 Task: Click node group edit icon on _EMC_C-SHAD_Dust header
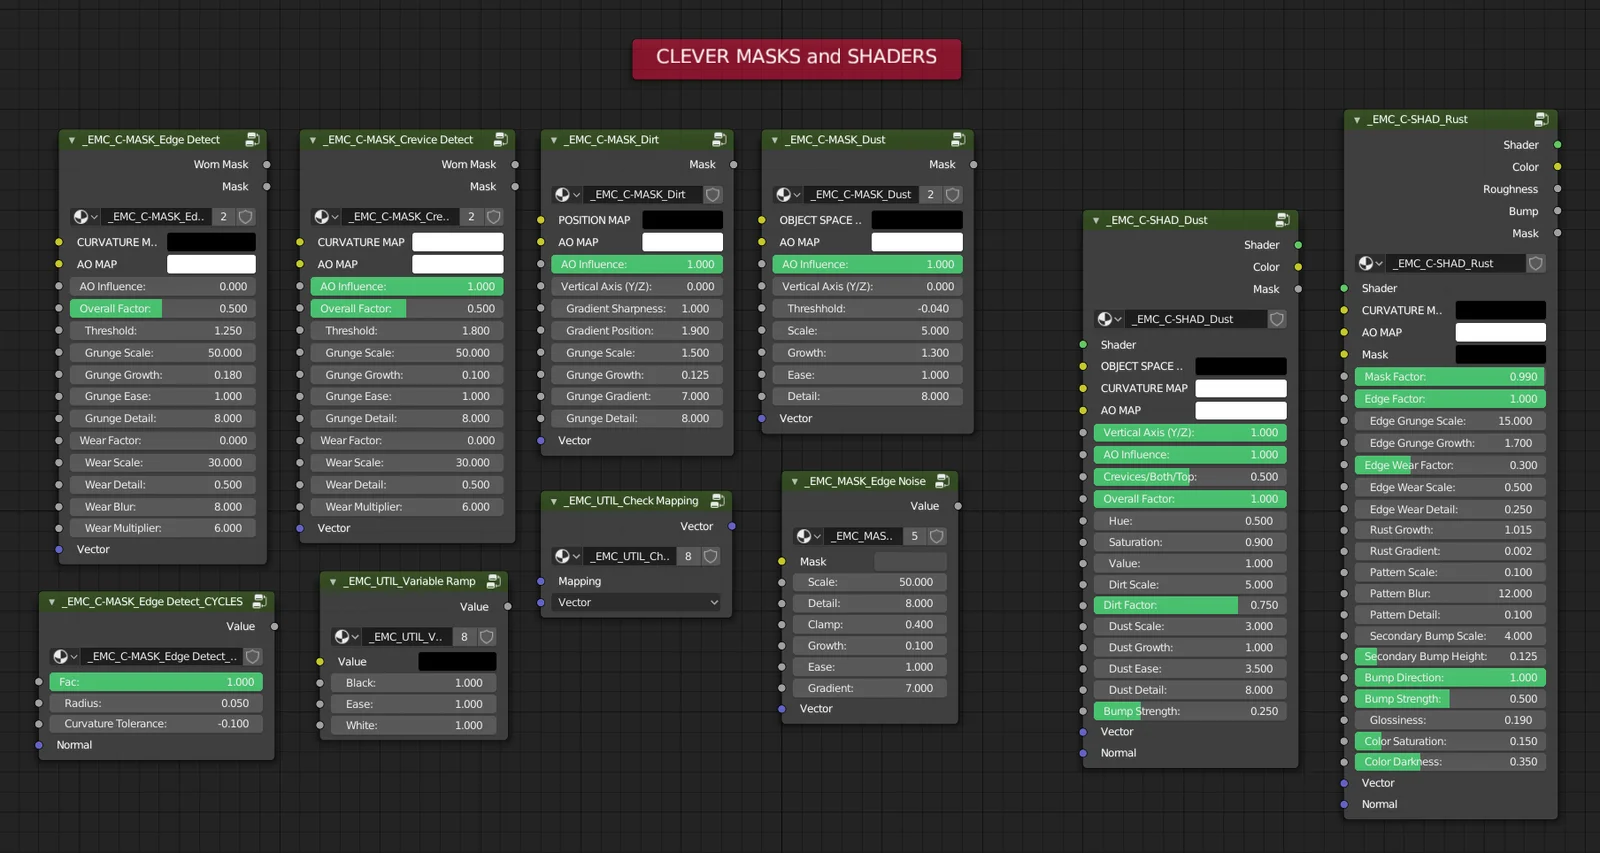pyautogui.click(x=1282, y=220)
